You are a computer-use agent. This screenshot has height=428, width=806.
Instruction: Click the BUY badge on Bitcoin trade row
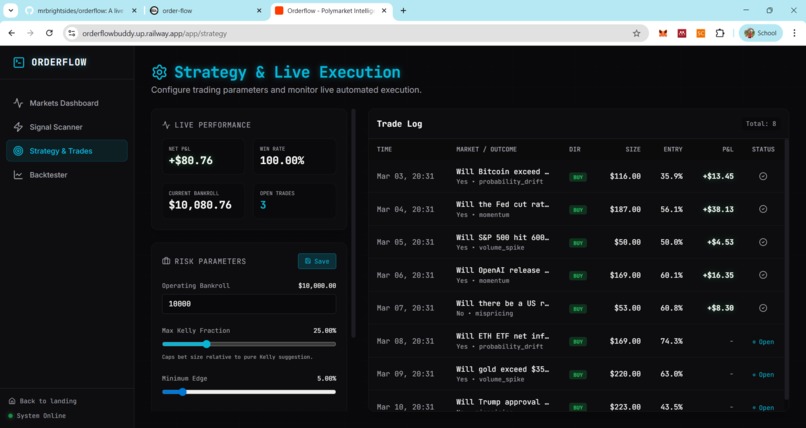click(578, 177)
